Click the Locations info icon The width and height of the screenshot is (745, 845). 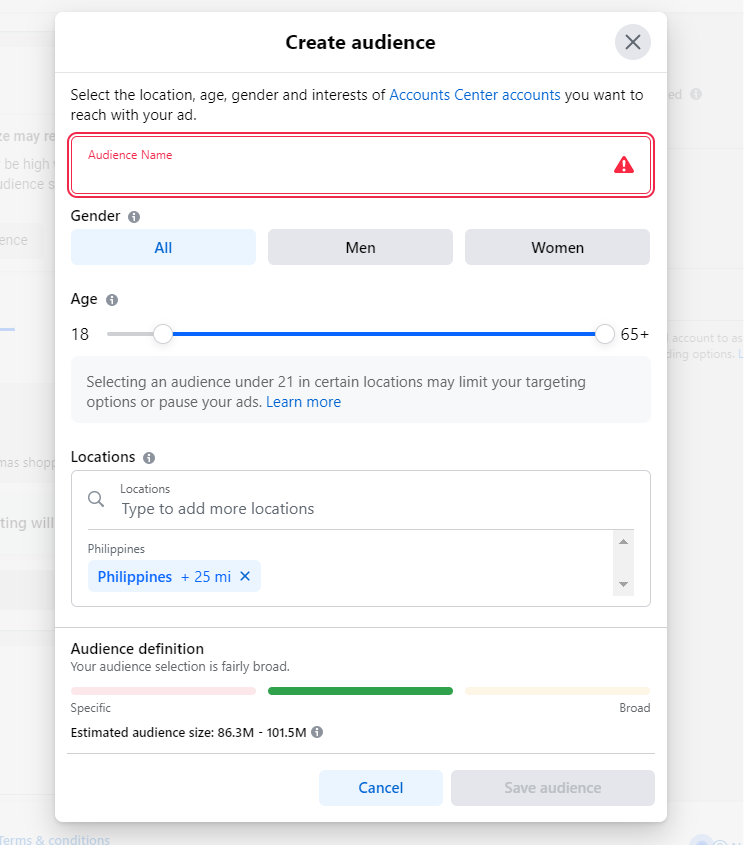coord(149,458)
